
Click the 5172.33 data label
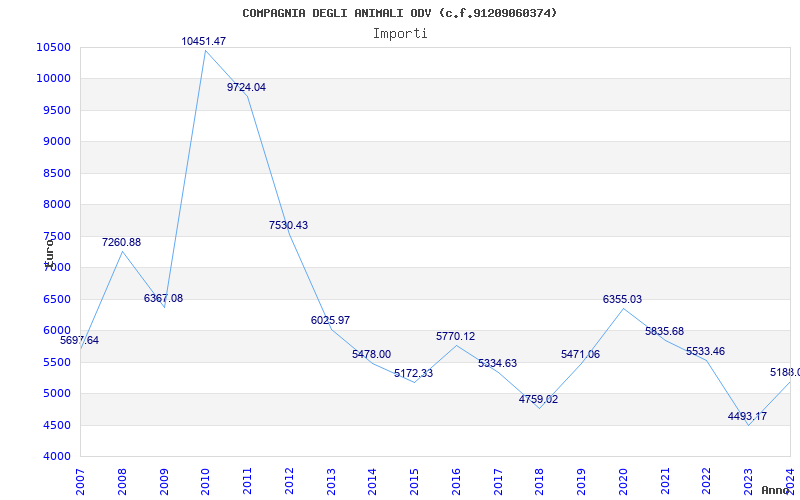pyautogui.click(x=413, y=373)
